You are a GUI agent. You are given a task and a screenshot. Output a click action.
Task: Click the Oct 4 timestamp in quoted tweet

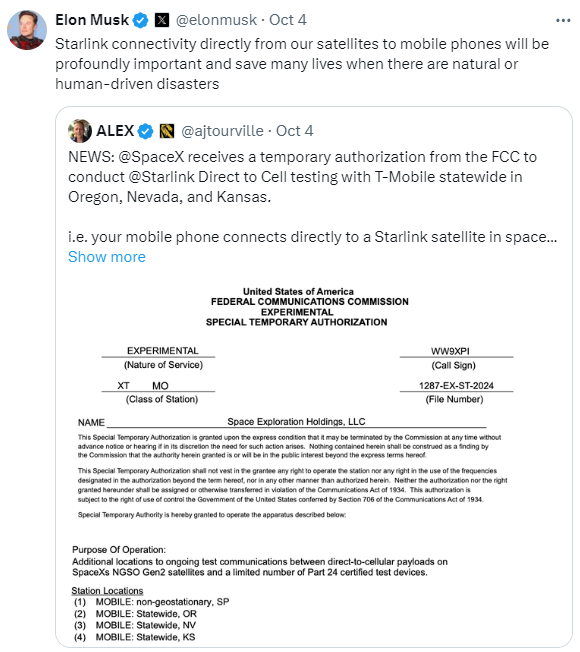coord(294,131)
